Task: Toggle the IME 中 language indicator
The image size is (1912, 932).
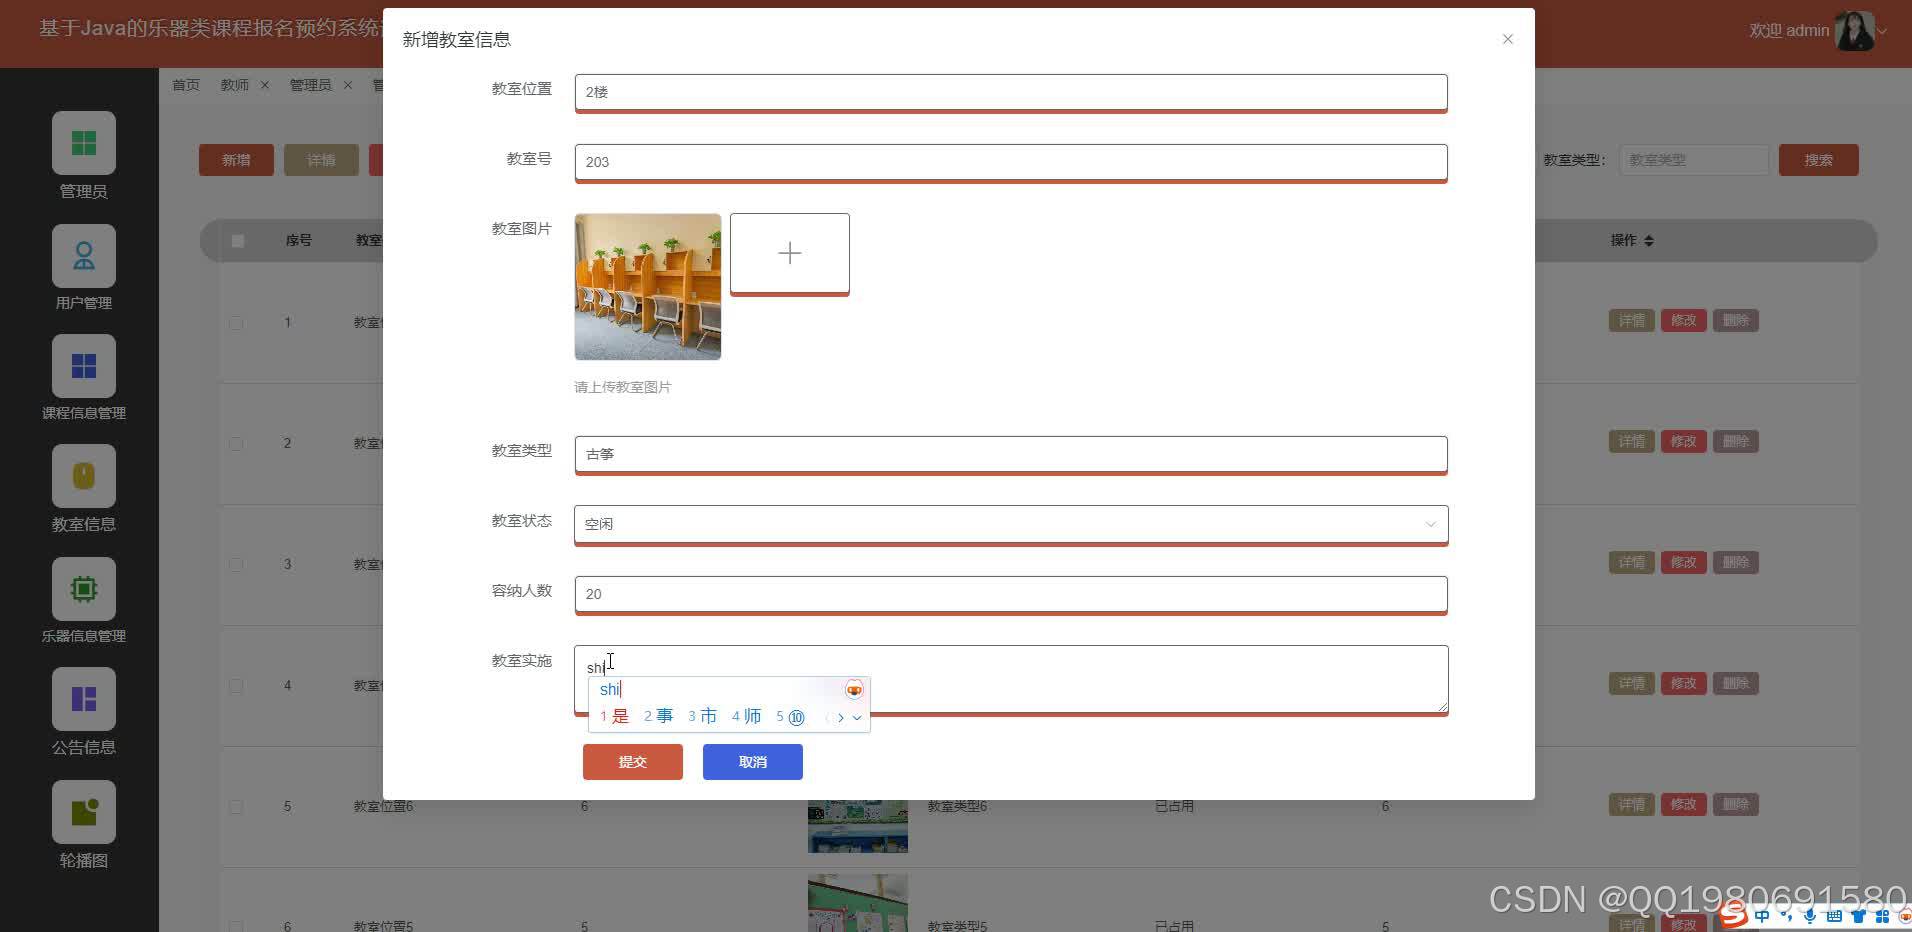Action: [x=1762, y=916]
